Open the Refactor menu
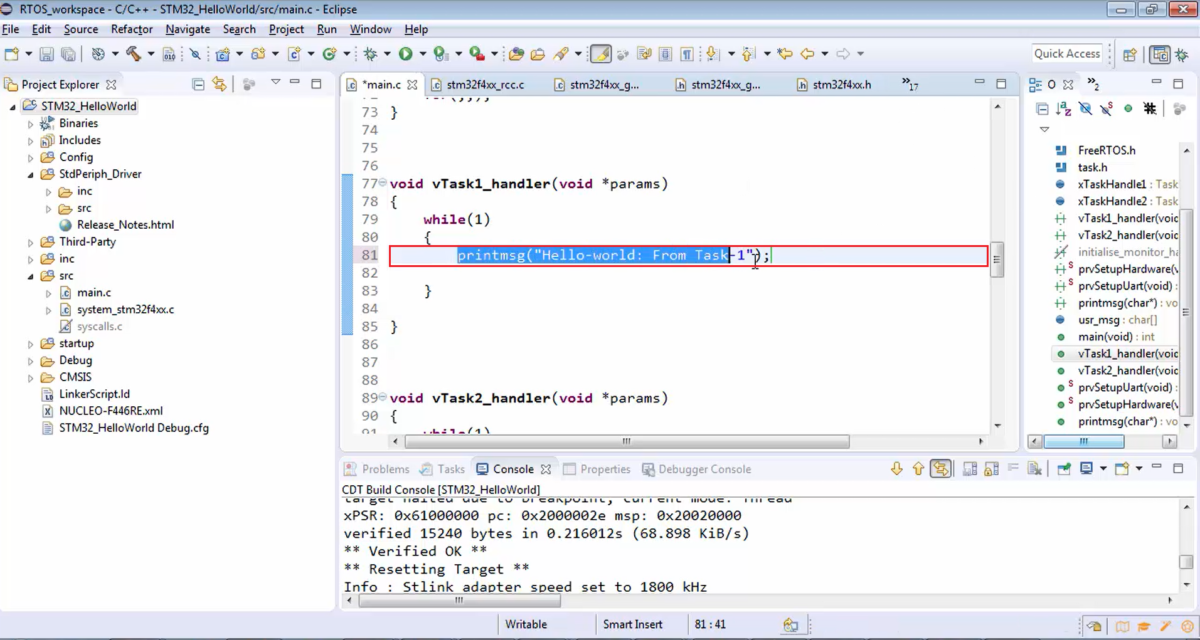Image resolution: width=1200 pixels, height=640 pixels. (x=131, y=29)
